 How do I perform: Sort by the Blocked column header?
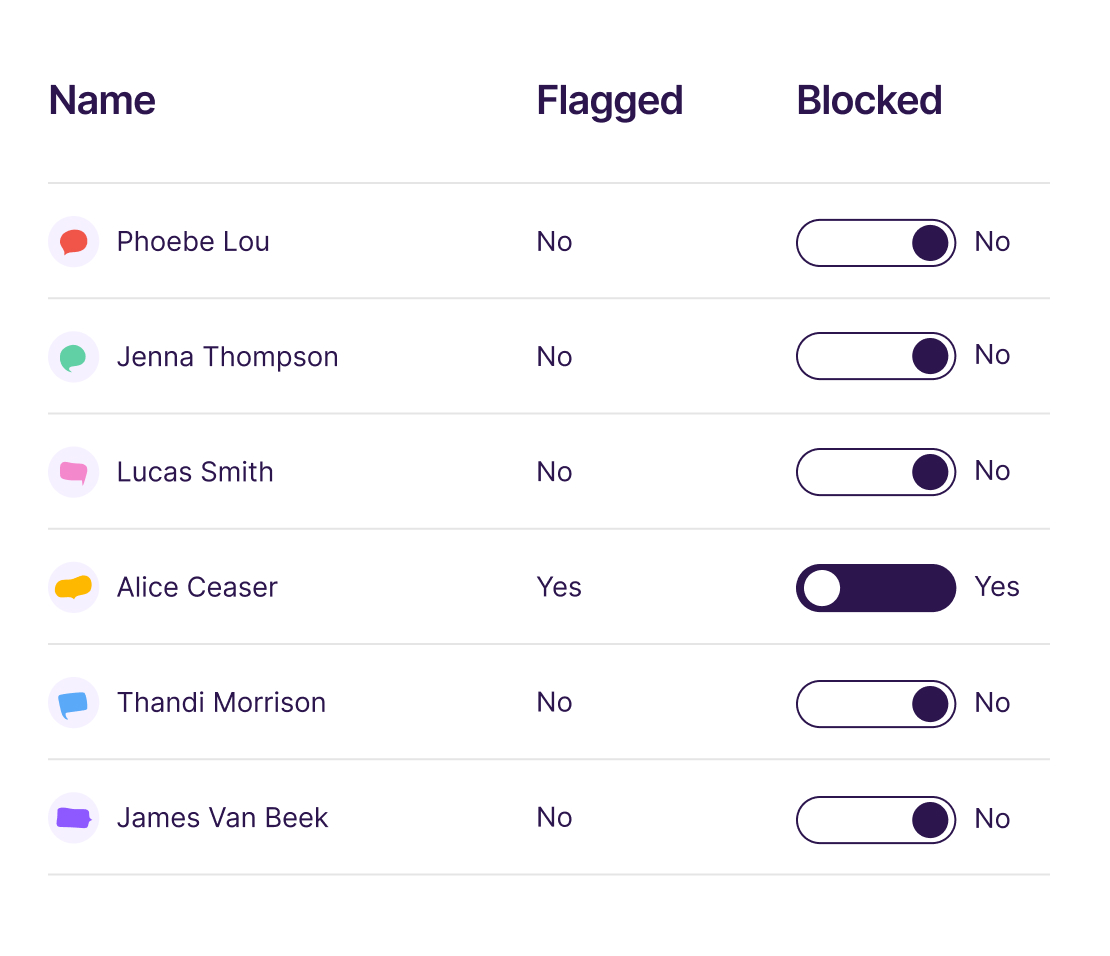coord(869,100)
